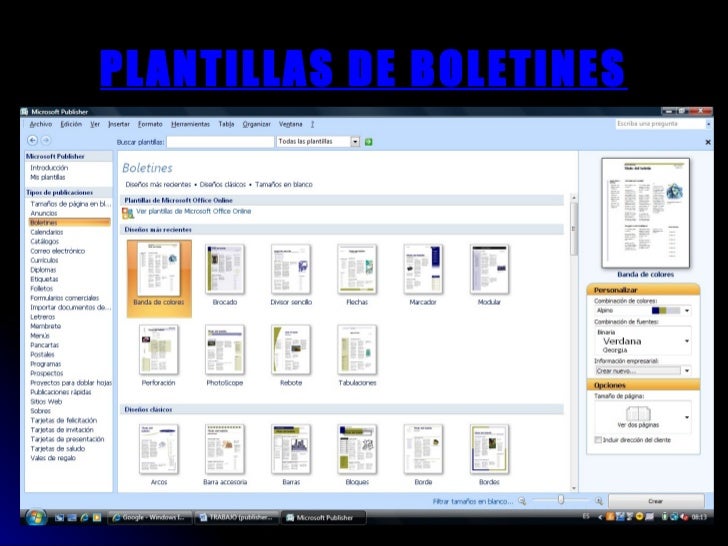Select the Tabulaciones template thumbnail

(x=357, y=350)
